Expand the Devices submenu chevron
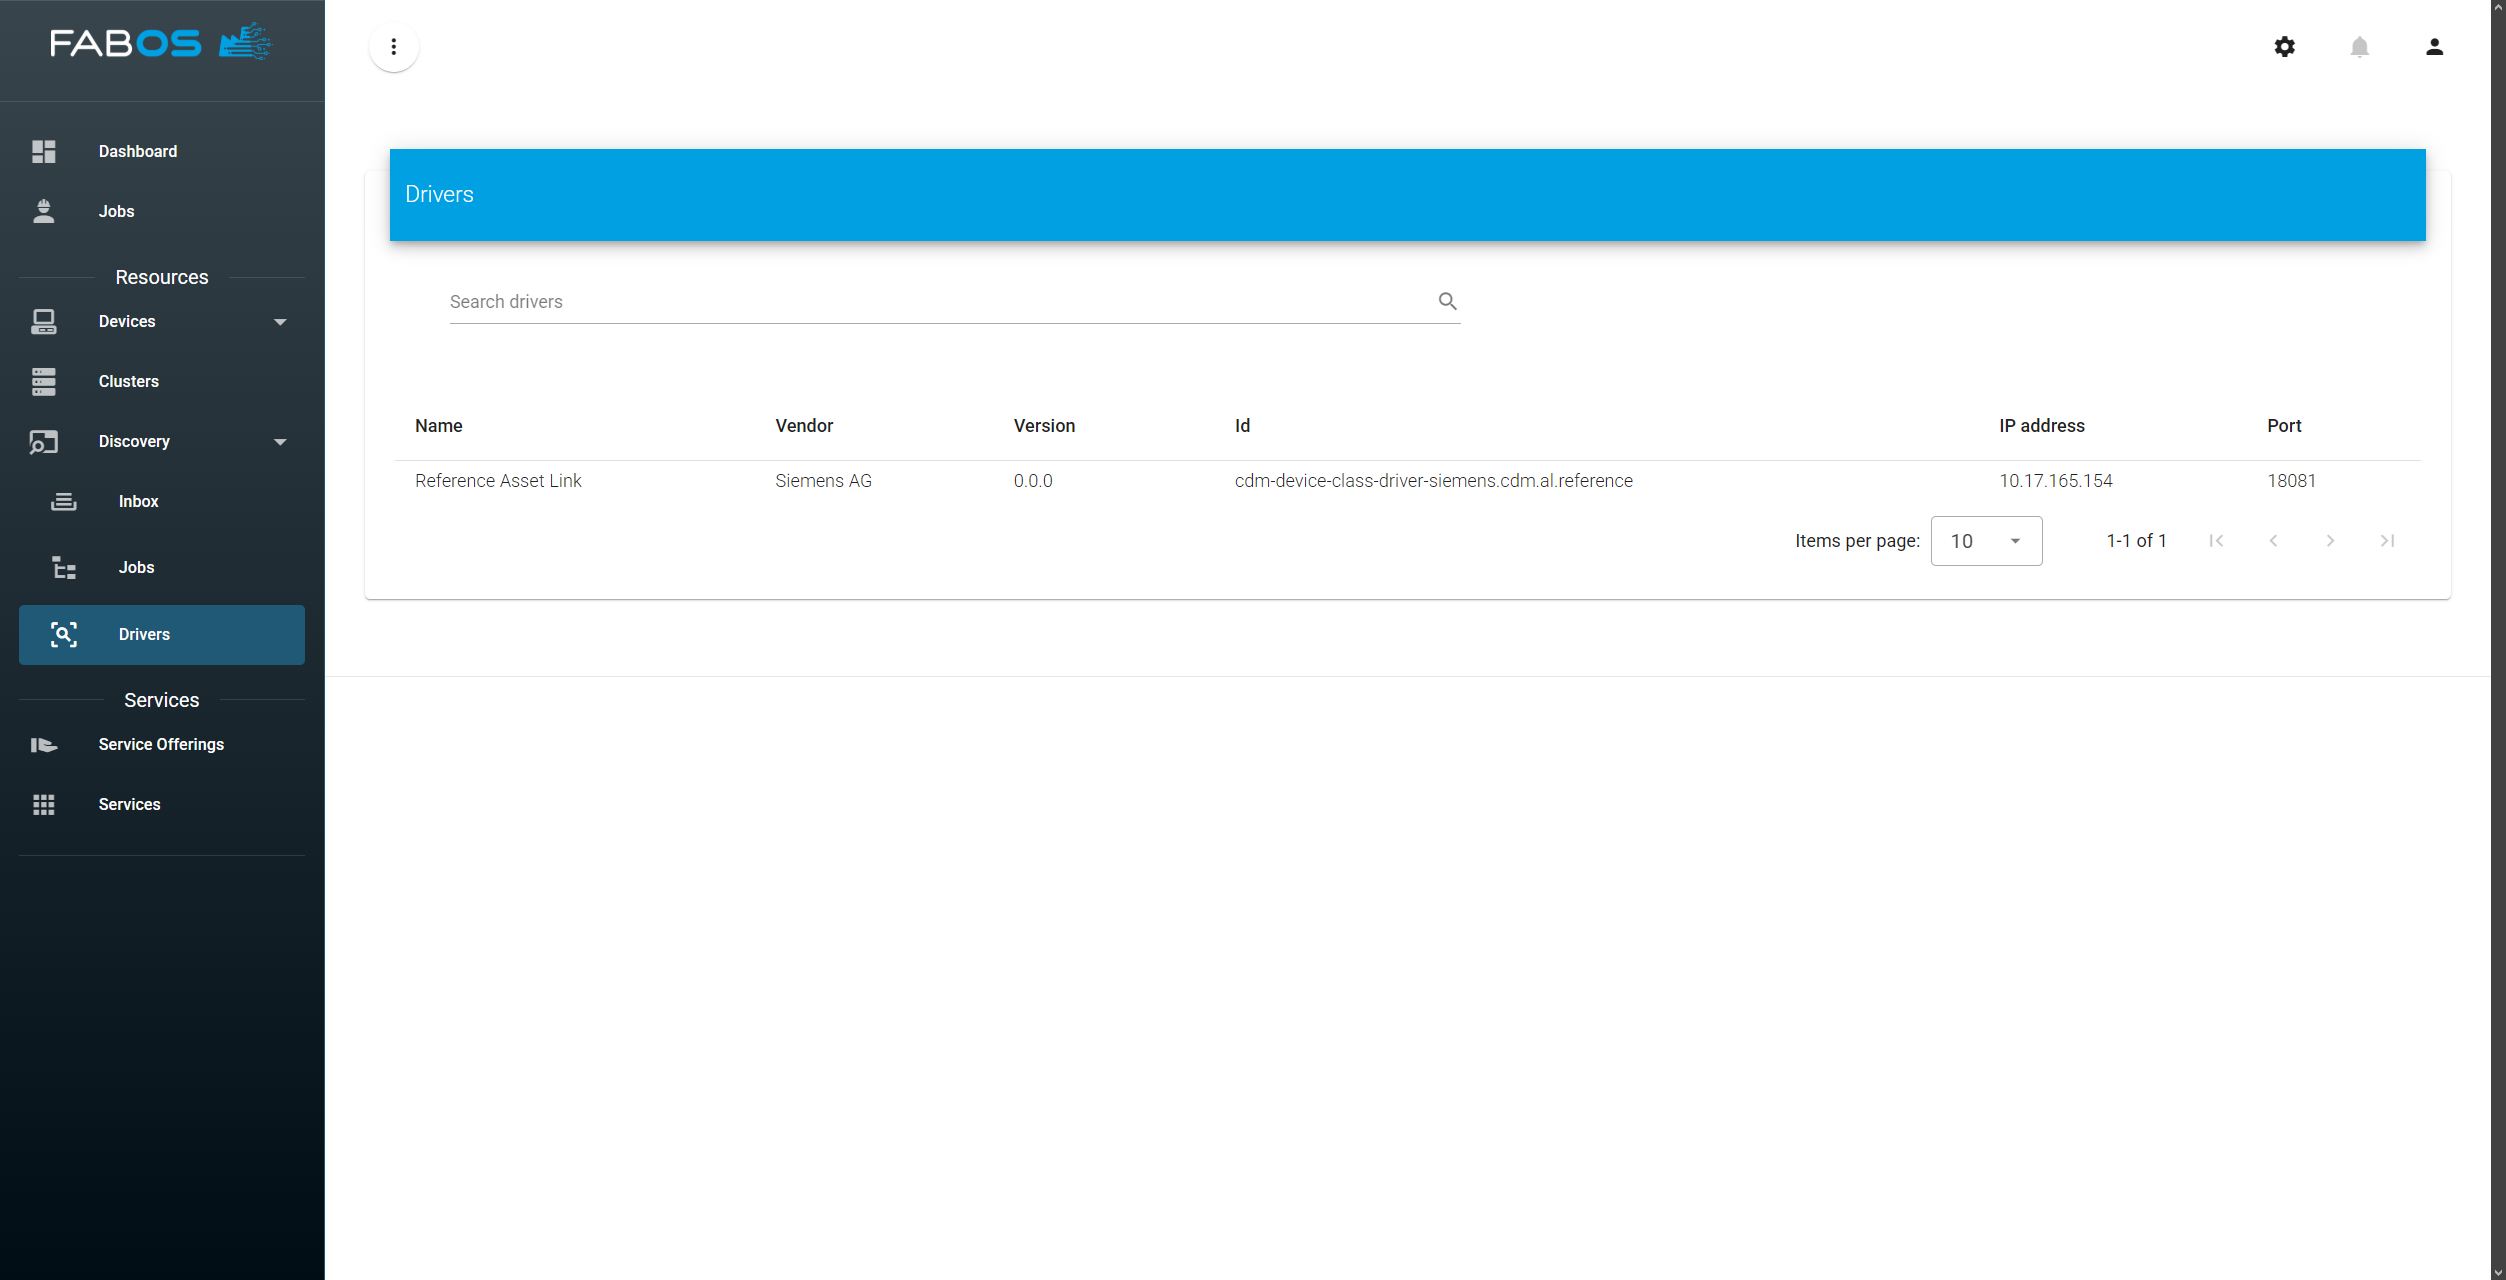 281,321
